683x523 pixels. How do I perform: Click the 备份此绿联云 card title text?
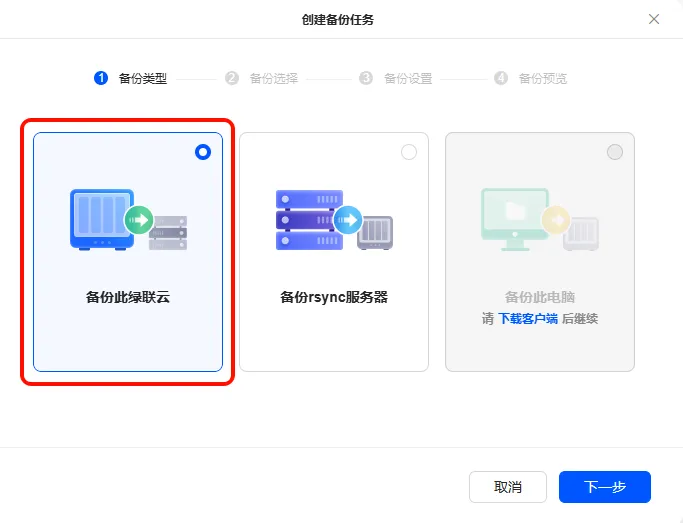(128, 297)
